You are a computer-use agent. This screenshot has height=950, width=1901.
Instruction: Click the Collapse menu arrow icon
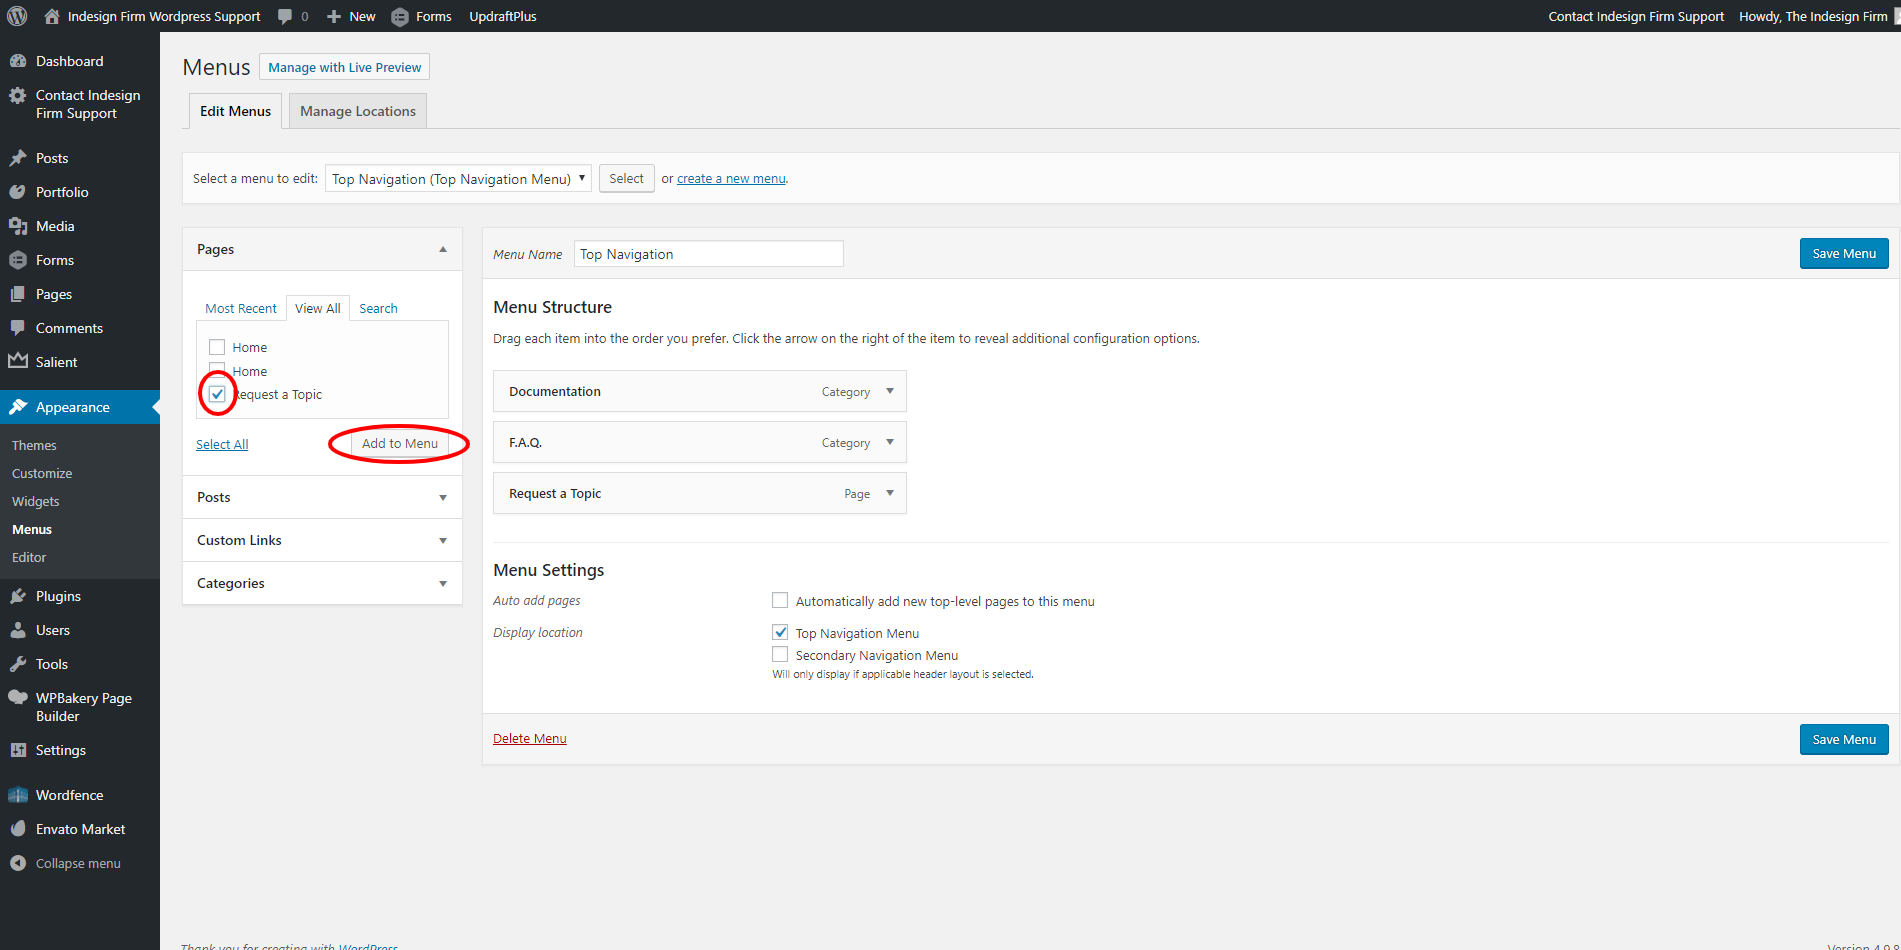[18, 863]
